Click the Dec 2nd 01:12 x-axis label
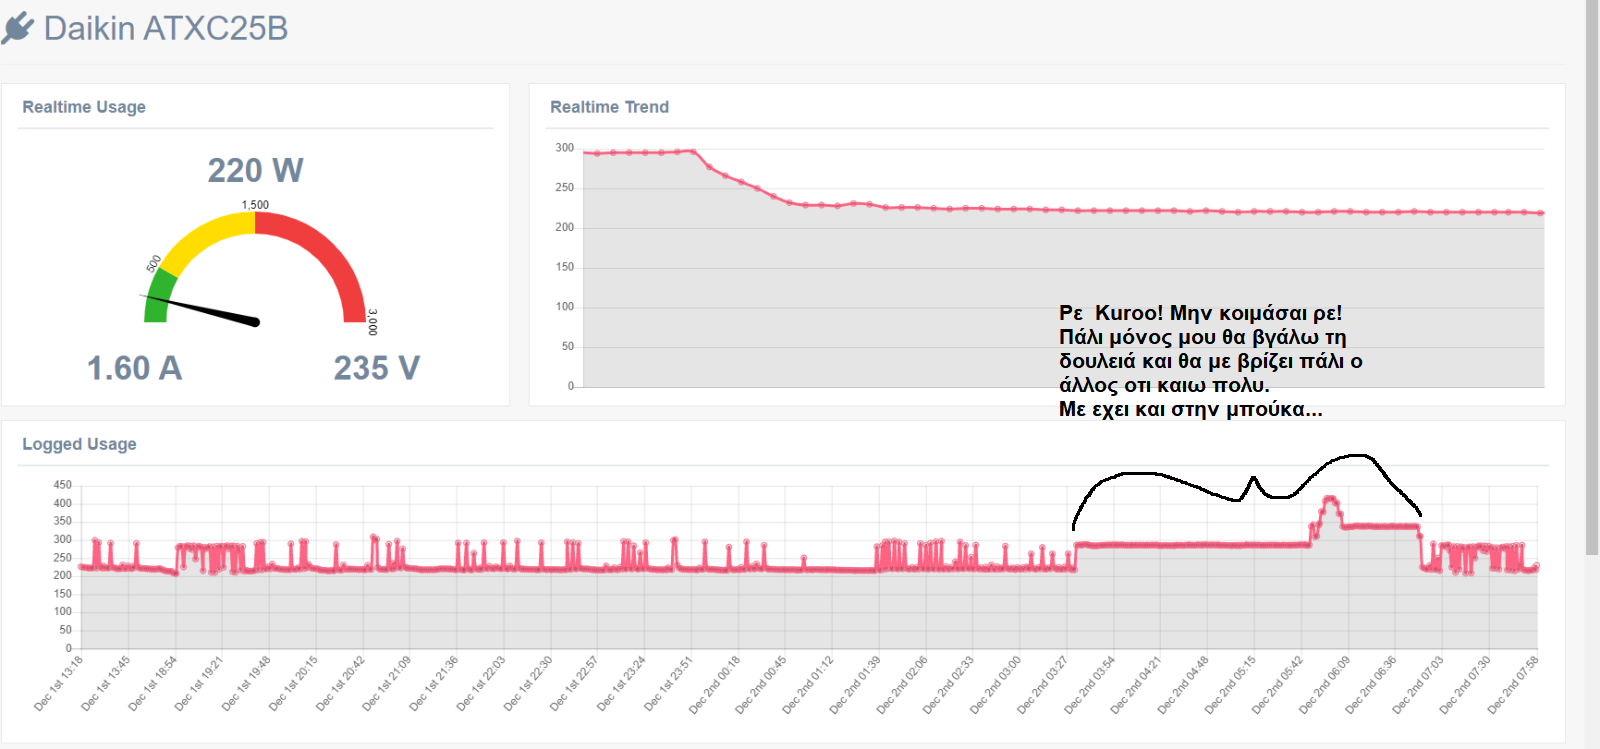This screenshot has height=749, width=1600. click(x=809, y=684)
